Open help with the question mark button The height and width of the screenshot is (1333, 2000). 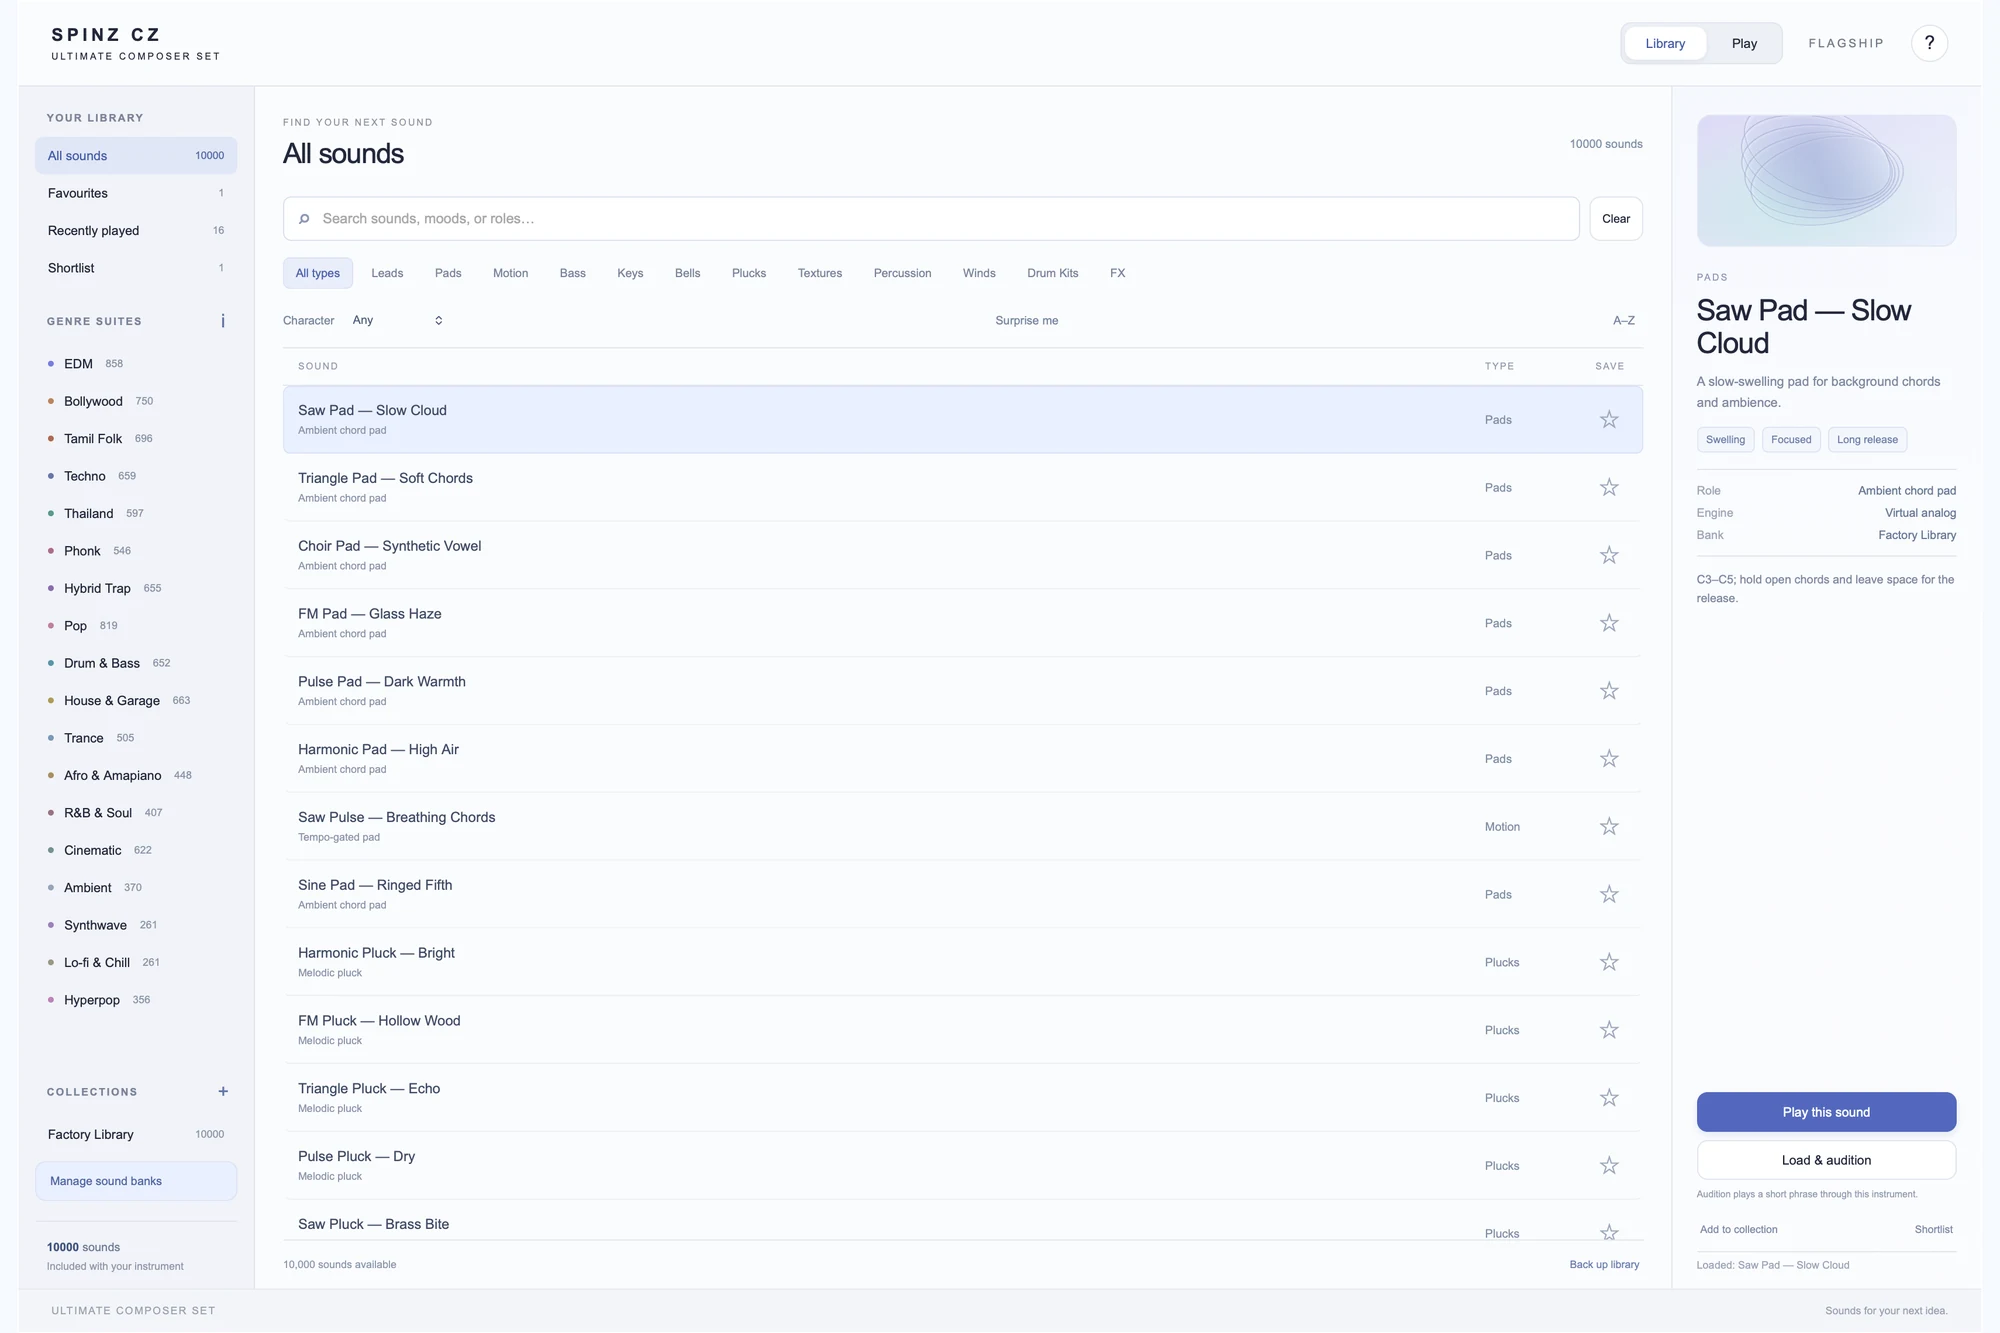(1929, 43)
